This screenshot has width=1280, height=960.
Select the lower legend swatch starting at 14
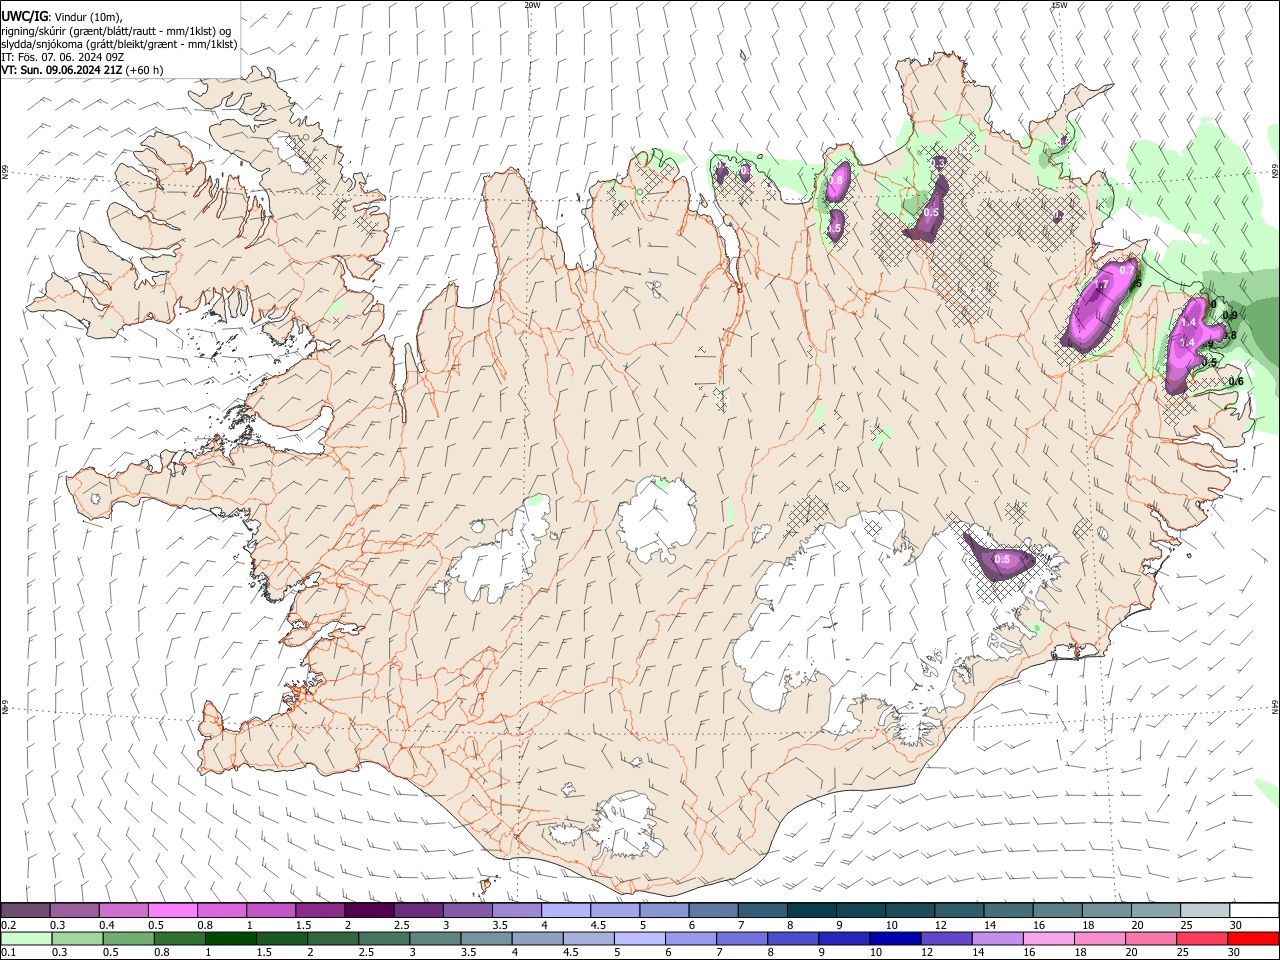tap(997, 938)
